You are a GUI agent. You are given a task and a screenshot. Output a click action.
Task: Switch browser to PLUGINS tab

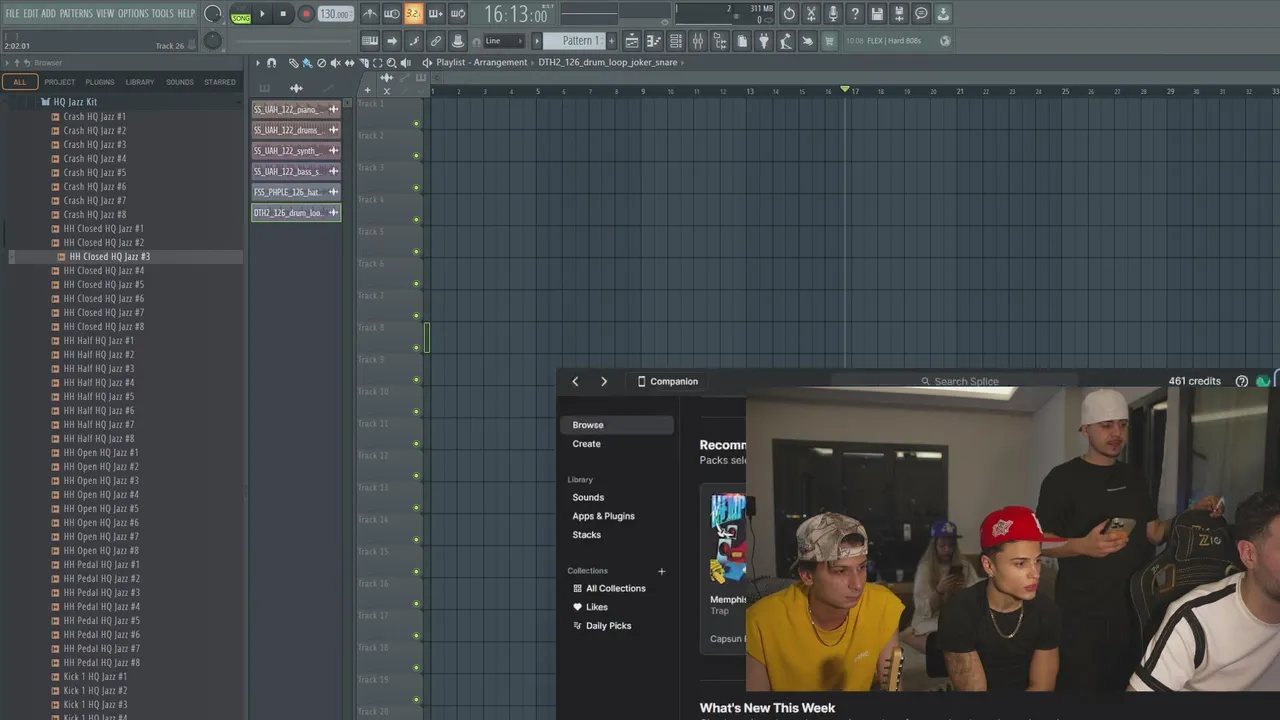99,82
